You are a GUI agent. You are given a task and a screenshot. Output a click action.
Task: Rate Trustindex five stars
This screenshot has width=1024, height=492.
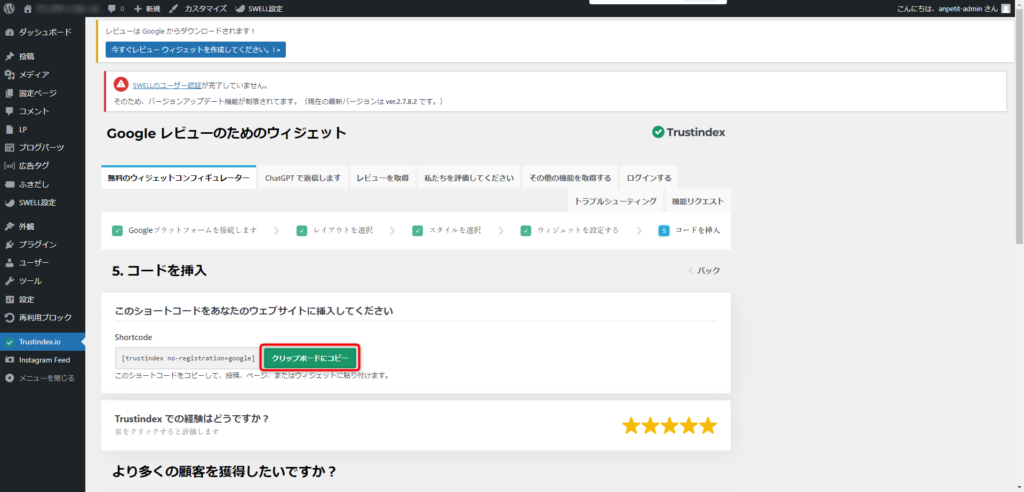click(708, 426)
